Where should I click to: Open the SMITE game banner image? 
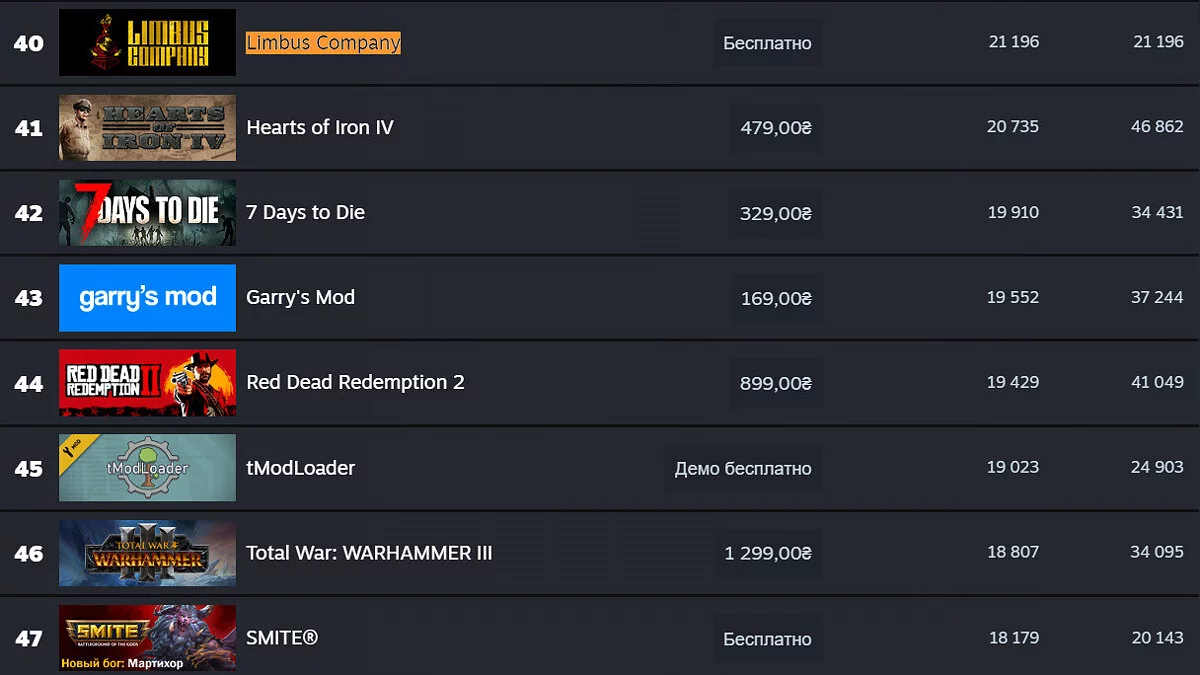tap(147, 637)
